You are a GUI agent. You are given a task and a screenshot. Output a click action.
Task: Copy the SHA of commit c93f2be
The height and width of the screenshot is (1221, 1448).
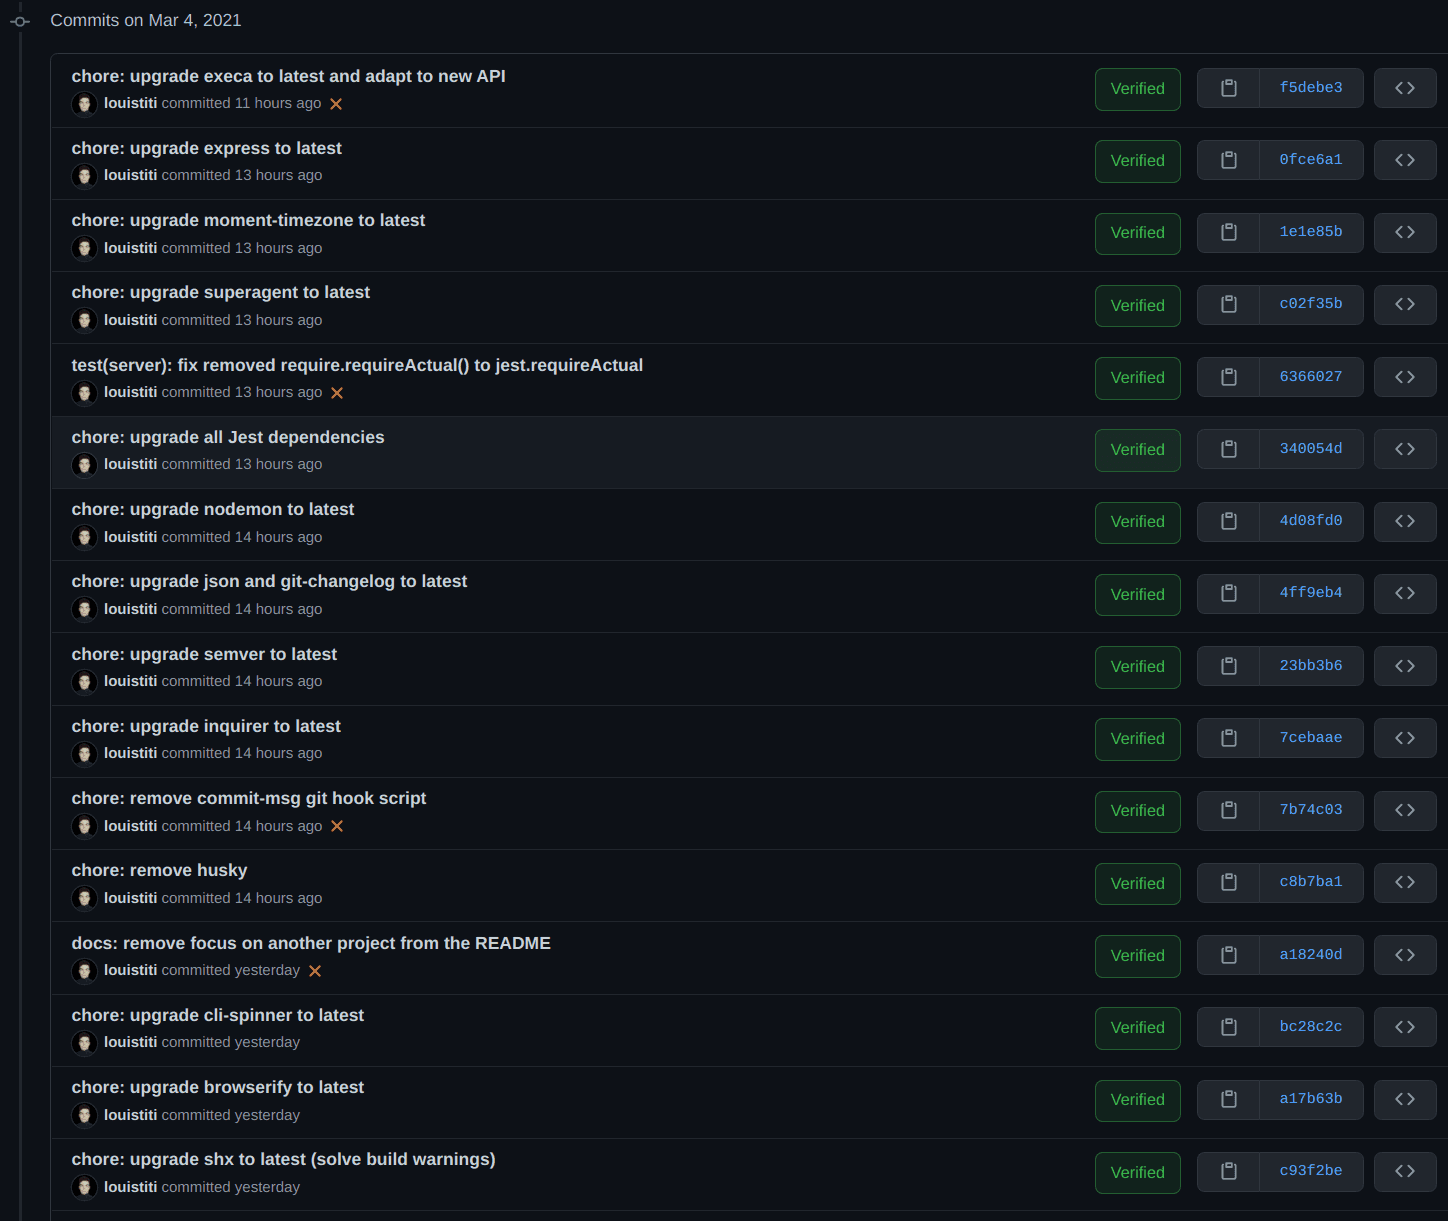1228,1171
